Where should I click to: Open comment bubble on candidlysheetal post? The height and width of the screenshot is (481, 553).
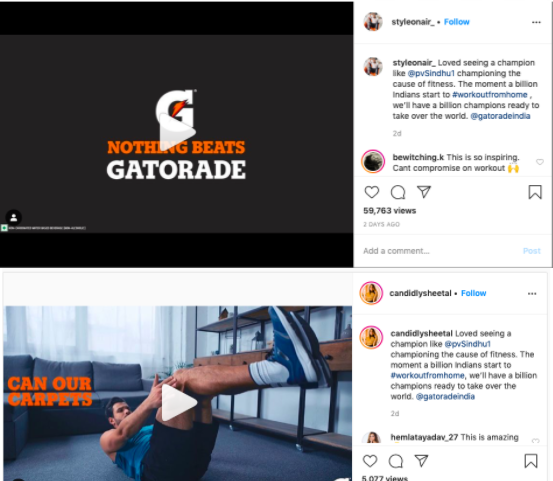tap(396, 461)
